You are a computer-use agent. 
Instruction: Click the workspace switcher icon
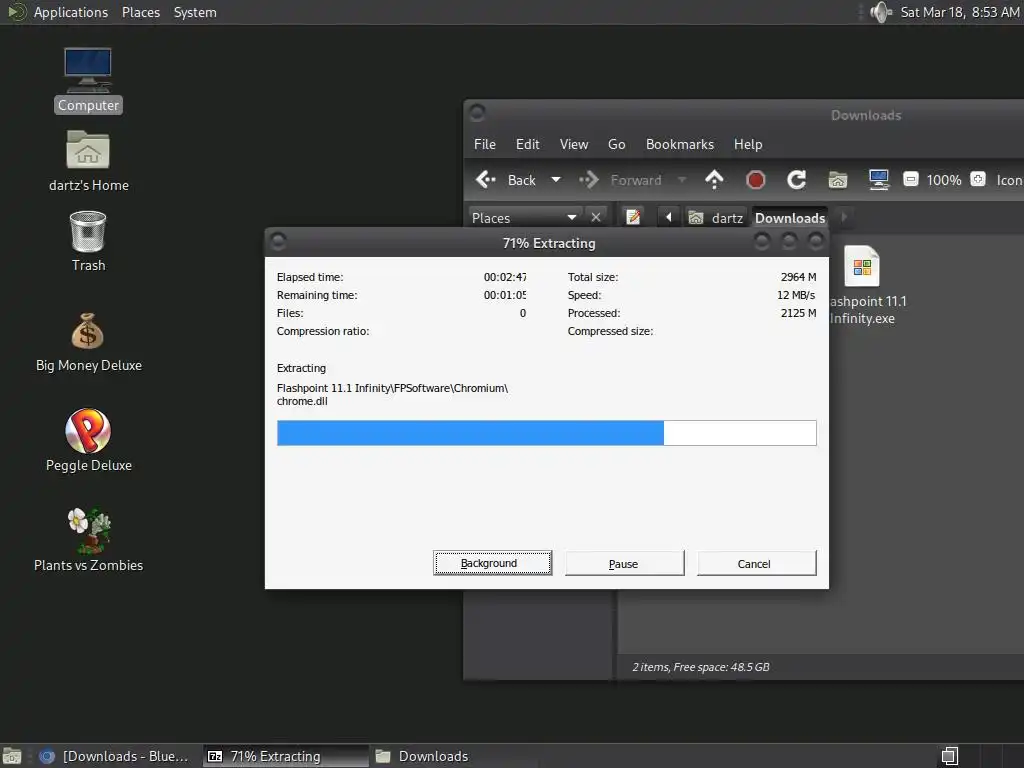(950, 756)
